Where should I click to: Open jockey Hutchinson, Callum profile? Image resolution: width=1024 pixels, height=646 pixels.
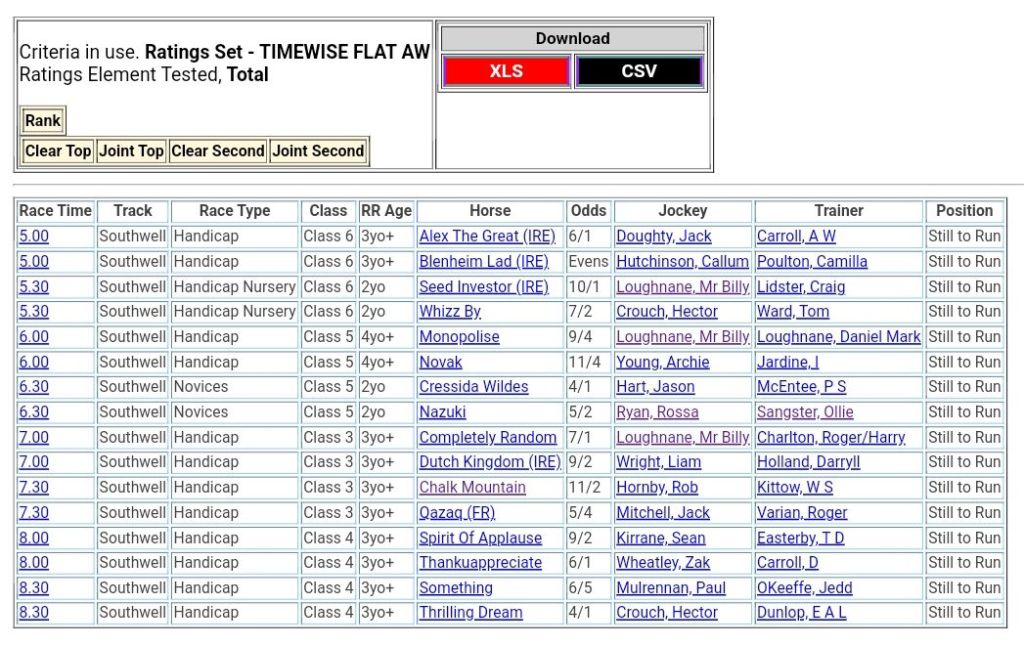682,261
